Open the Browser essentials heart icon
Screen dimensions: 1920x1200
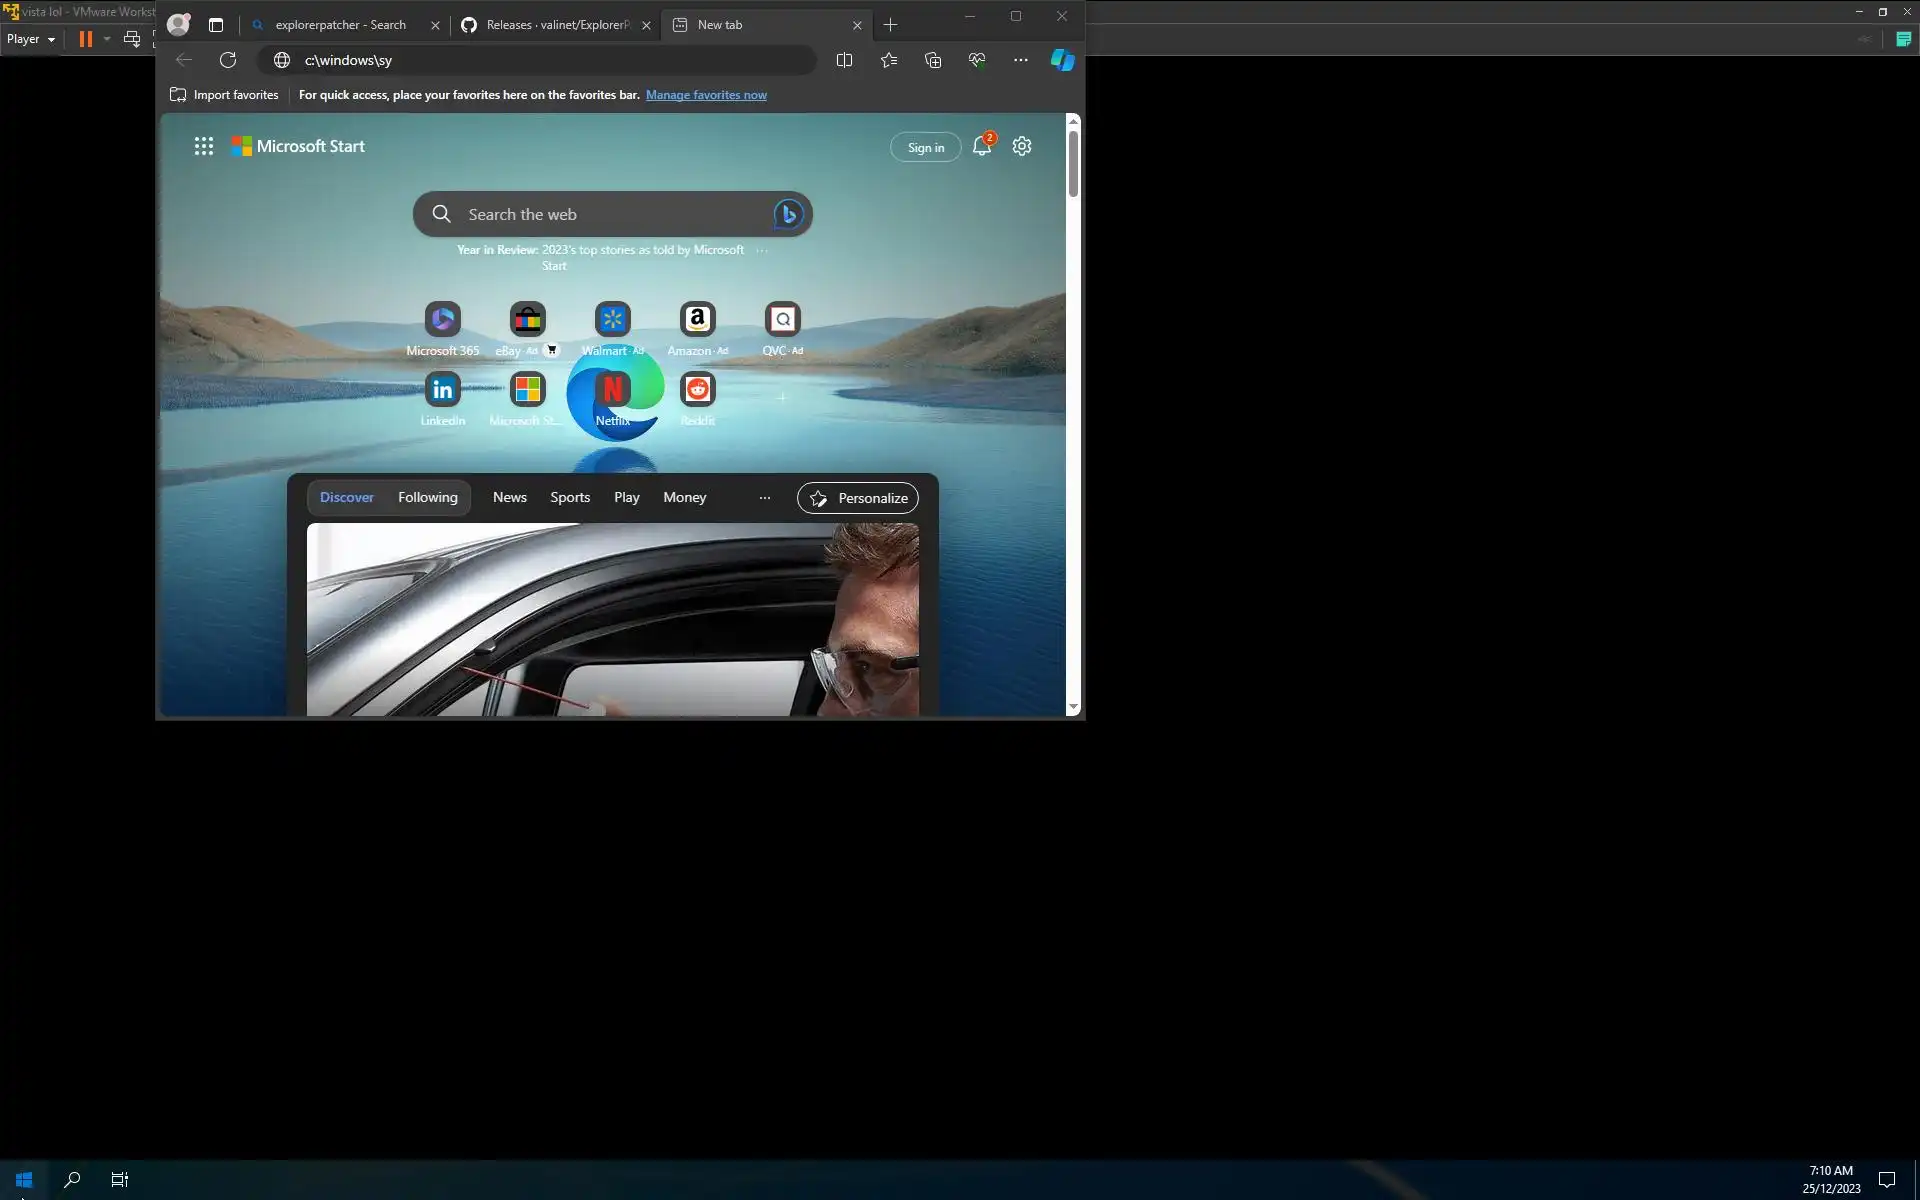point(977,60)
